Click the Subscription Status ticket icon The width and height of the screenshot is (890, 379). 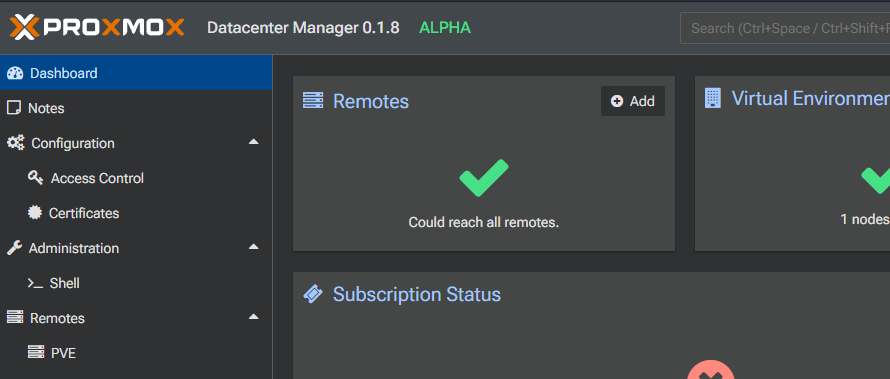pyautogui.click(x=313, y=294)
